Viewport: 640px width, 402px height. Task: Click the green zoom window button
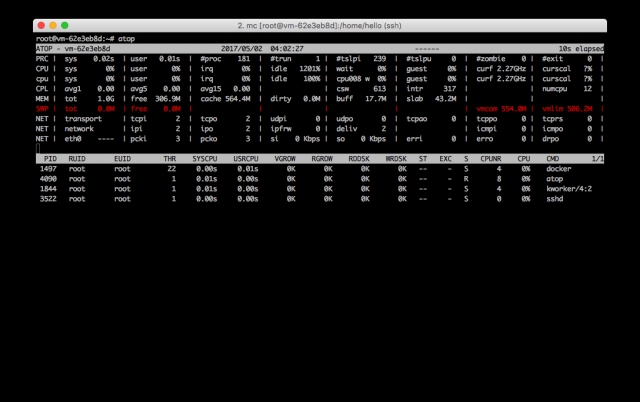coord(64,25)
